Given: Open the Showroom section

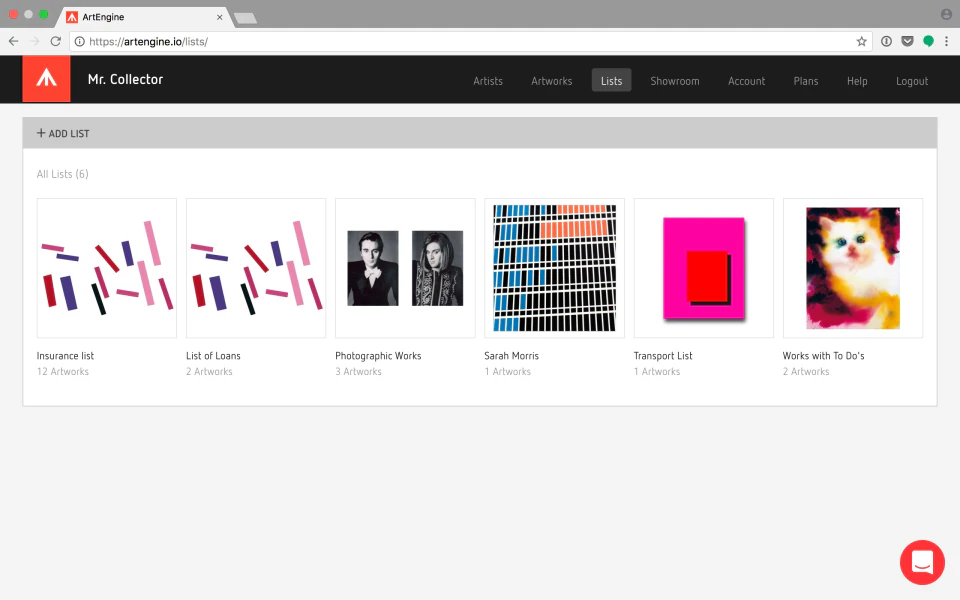Looking at the screenshot, I should click(674, 81).
